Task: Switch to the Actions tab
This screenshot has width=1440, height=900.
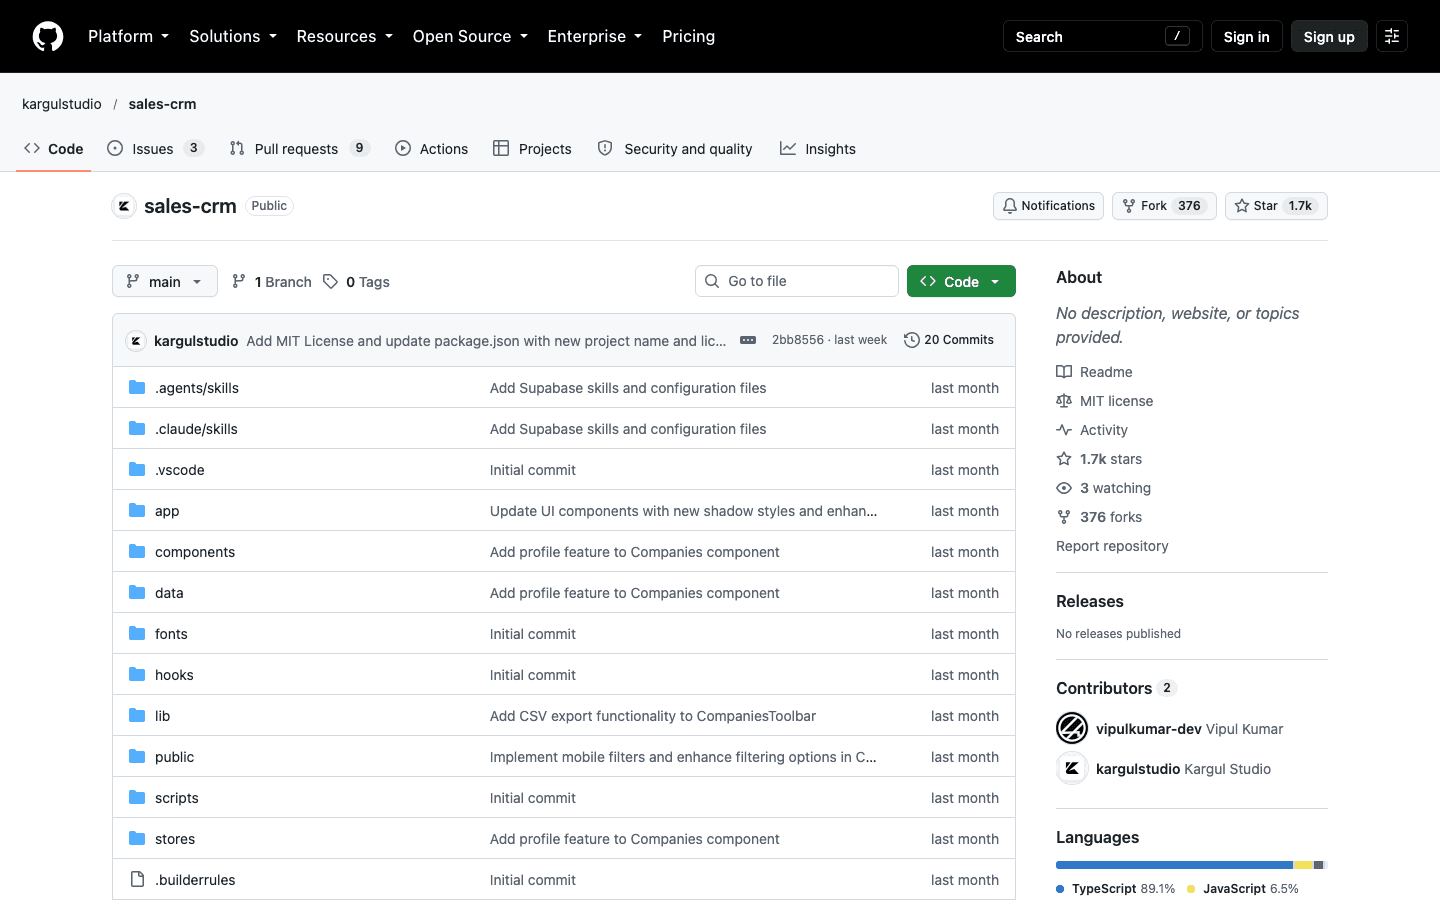Action: 432,149
